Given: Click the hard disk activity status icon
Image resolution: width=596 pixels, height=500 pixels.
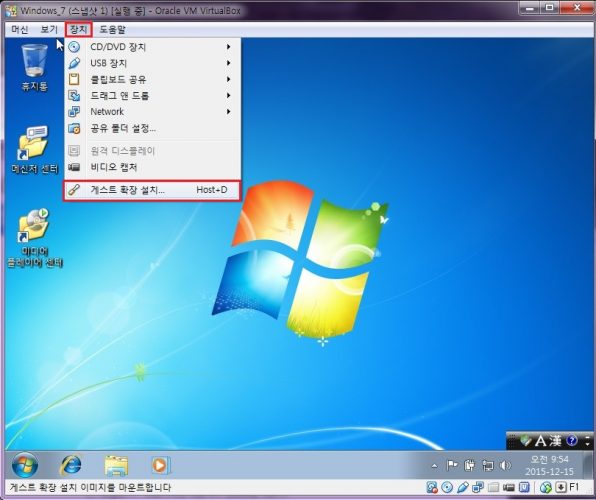Looking at the screenshot, I should tap(432, 487).
